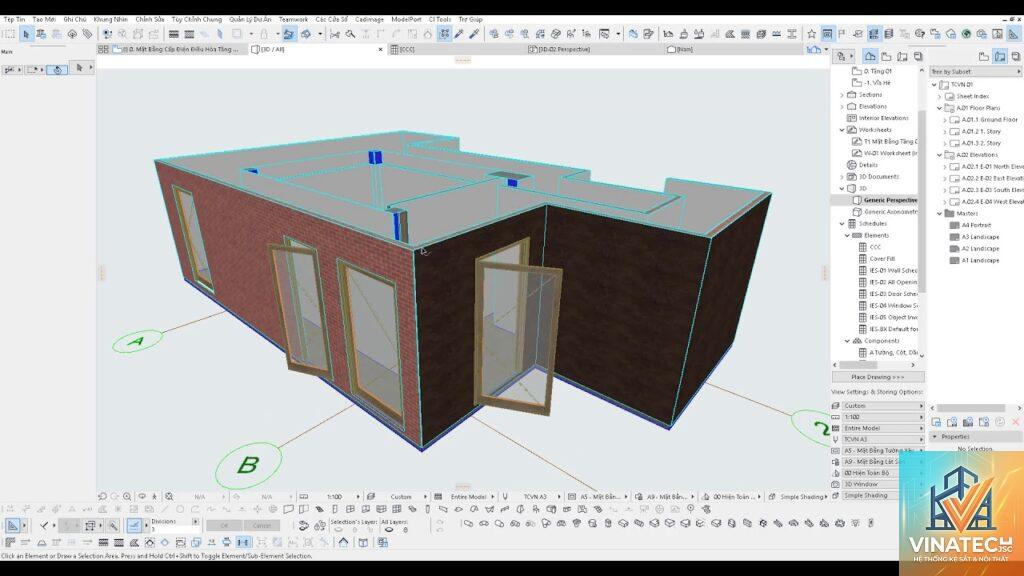Click the Navigator horizontal scrollbar
1024x576 pixels.
(x=858, y=365)
